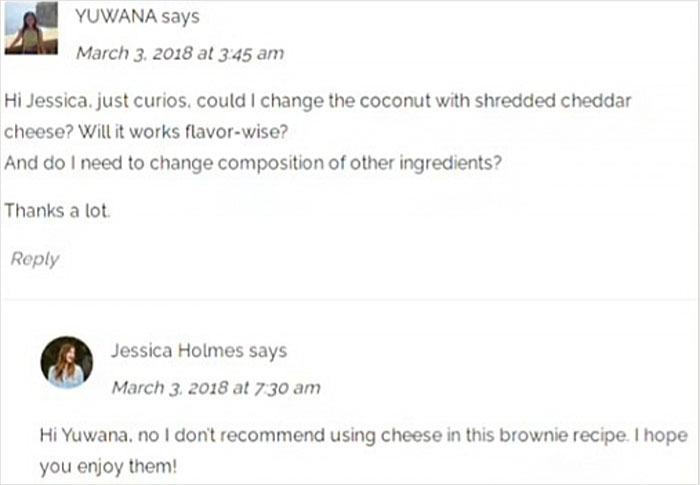
Task: Click the 'you enjoy them!' closing line
Action: tap(108, 467)
